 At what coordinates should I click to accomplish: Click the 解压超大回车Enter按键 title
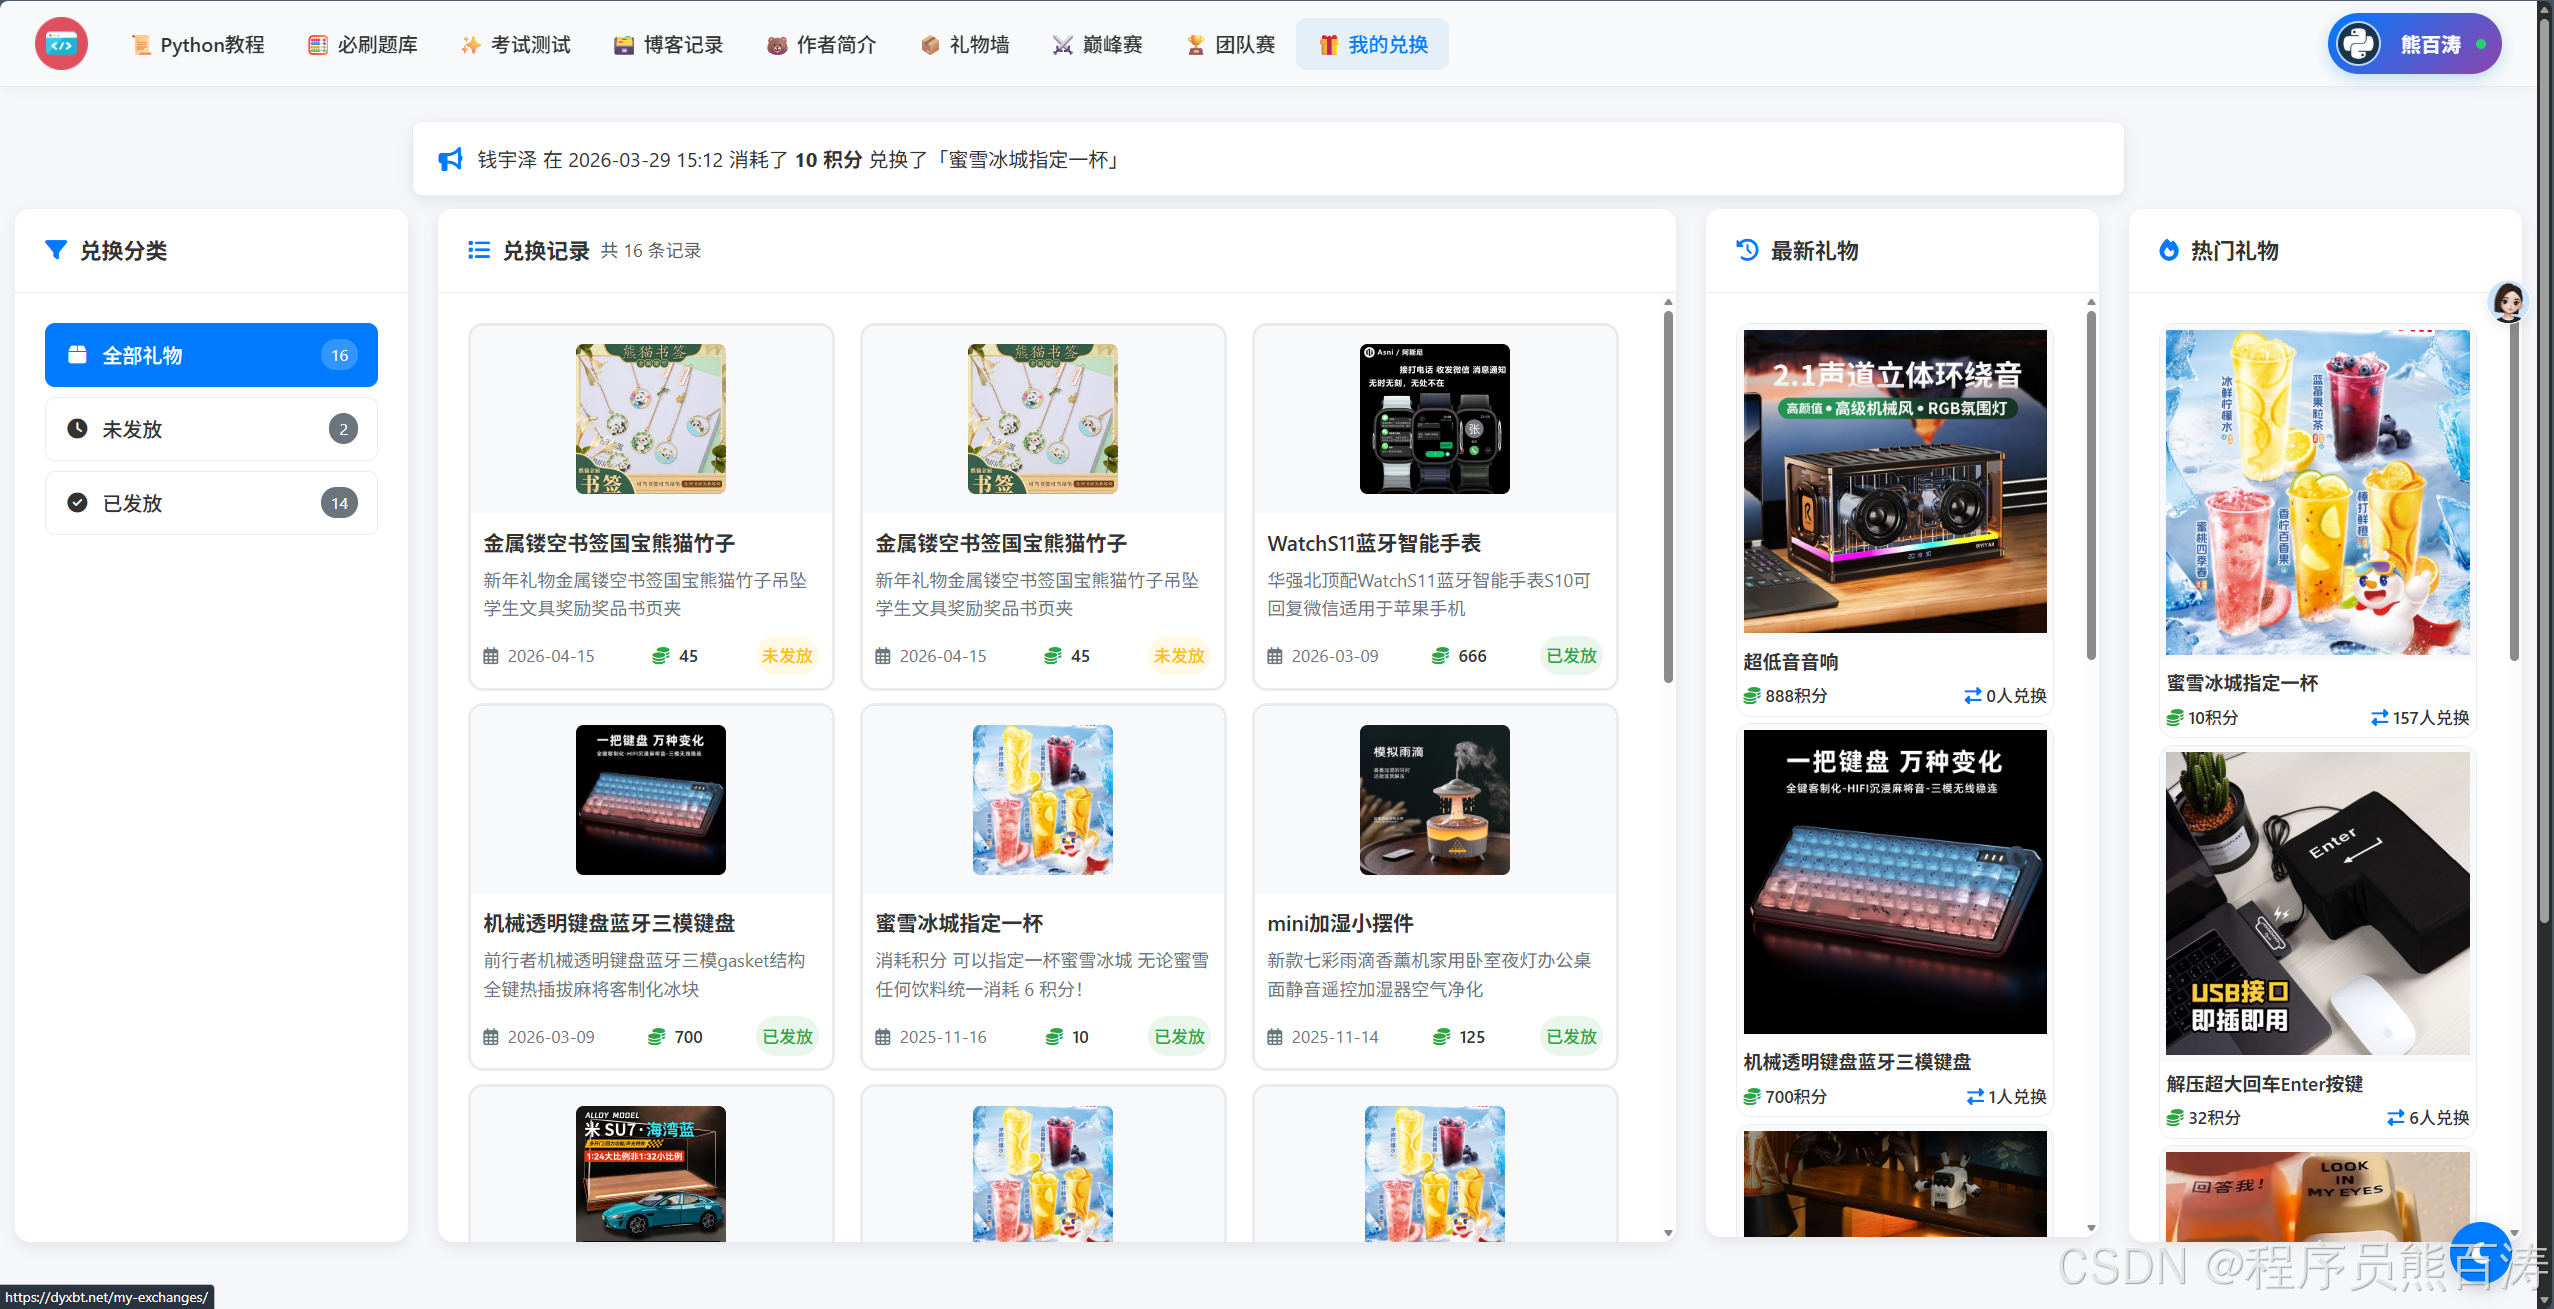click(x=2264, y=1084)
